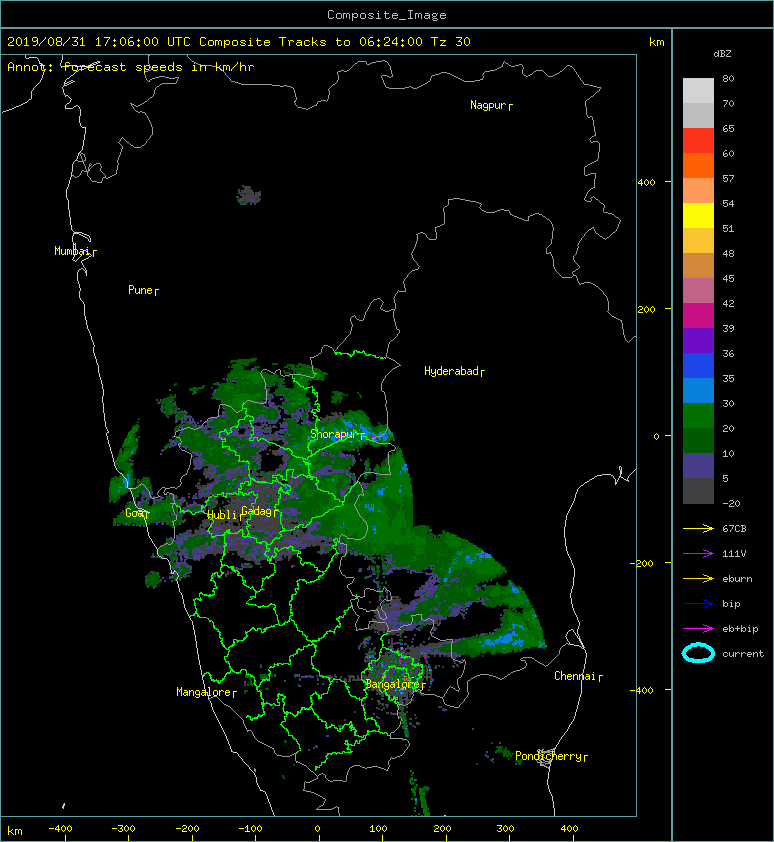
Task: Click the purple 111V arrow legend icon
Action: point(698,554)
